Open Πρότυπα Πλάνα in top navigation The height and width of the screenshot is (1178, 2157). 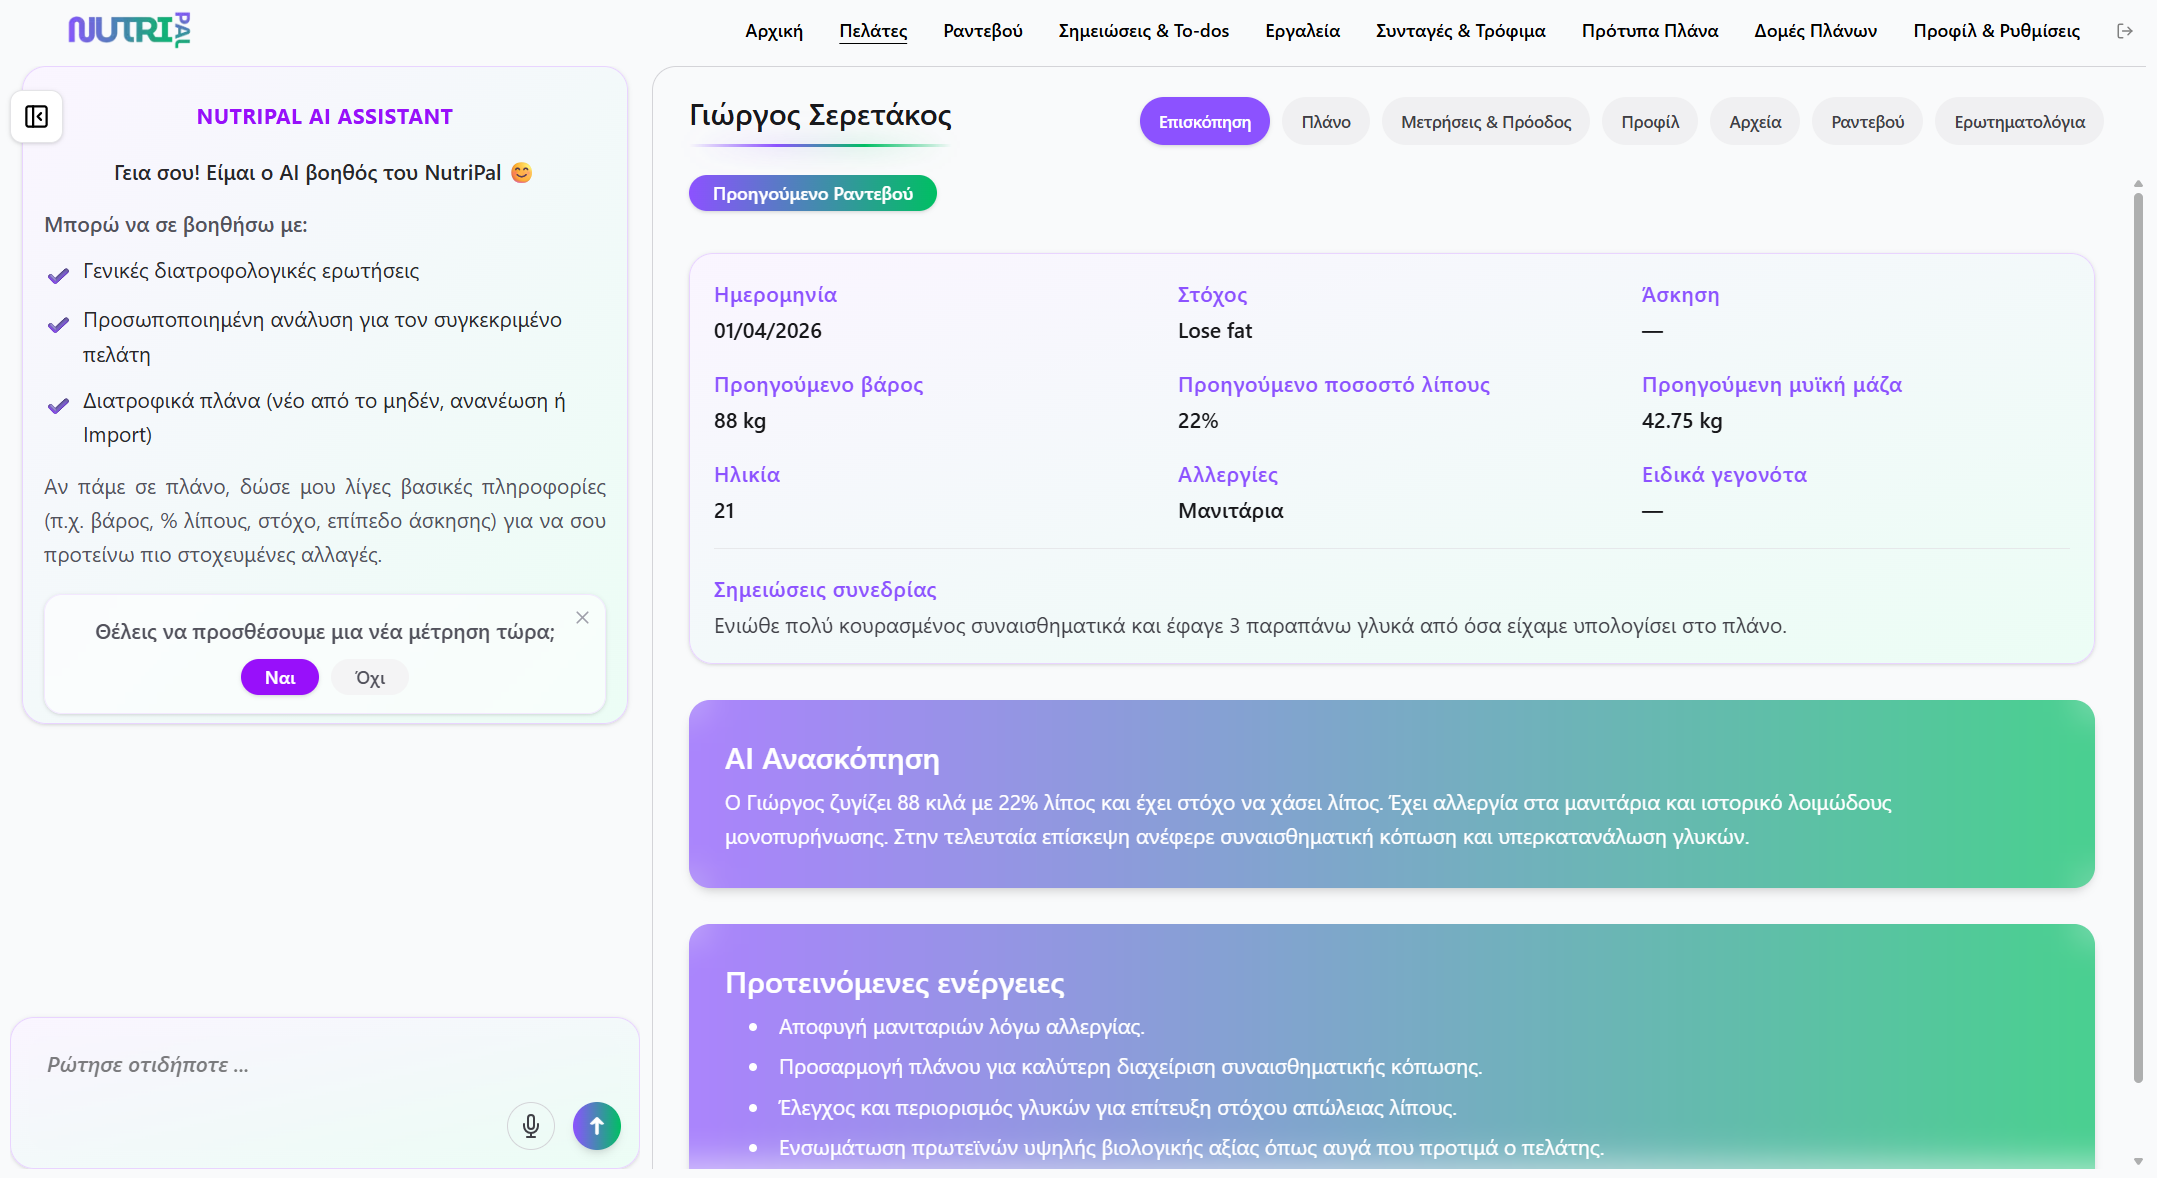pyautogui.click(x=1649, y=31)
